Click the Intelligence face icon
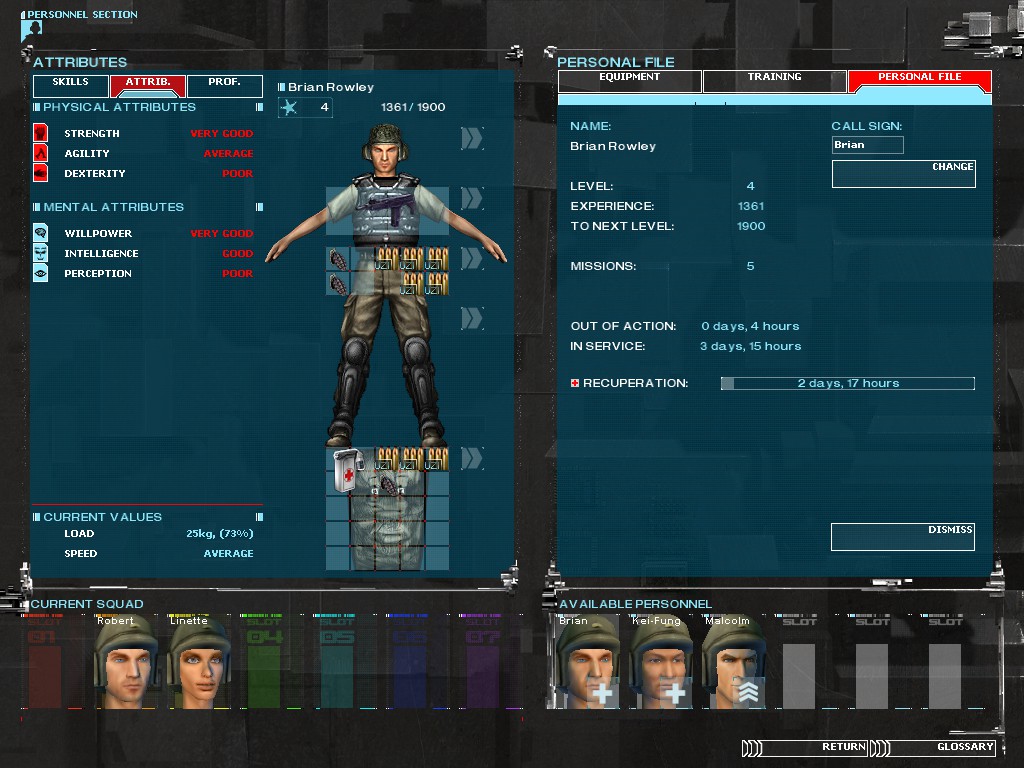The image size is (1024, 768). point(40,253)
